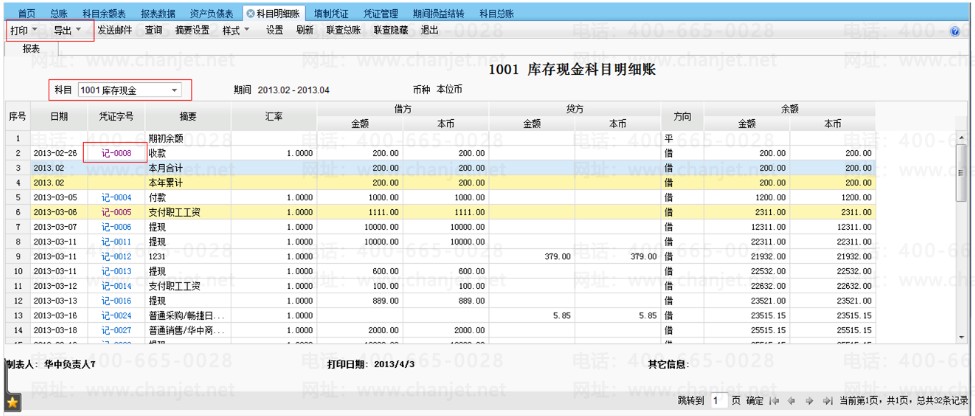
Task: Click the 序号 column header
Action: coord(17,116)
